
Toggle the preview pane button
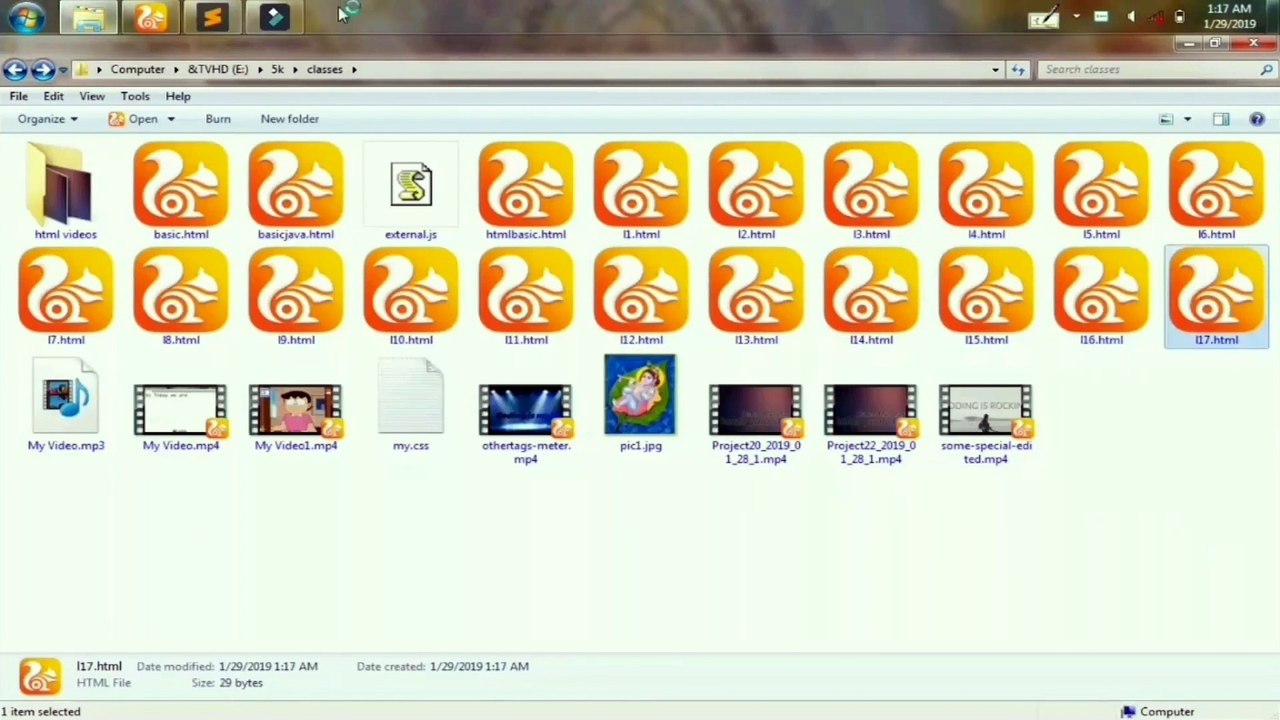1221,119
